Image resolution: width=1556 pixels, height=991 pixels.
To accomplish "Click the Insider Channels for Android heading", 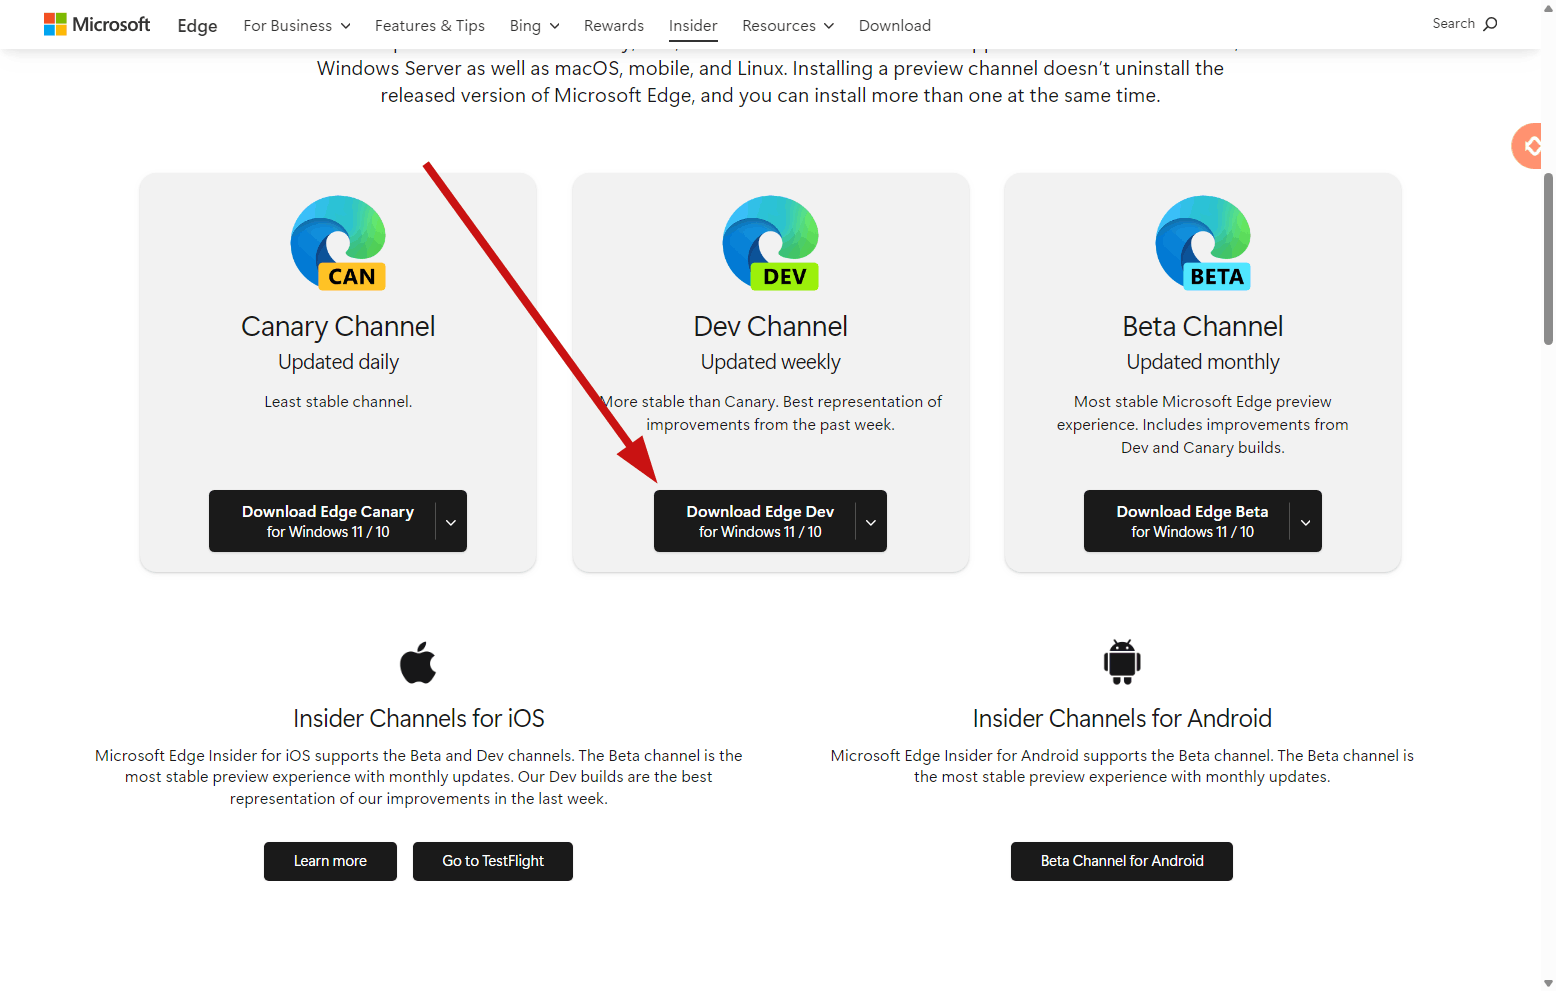I will [1122, 718].
